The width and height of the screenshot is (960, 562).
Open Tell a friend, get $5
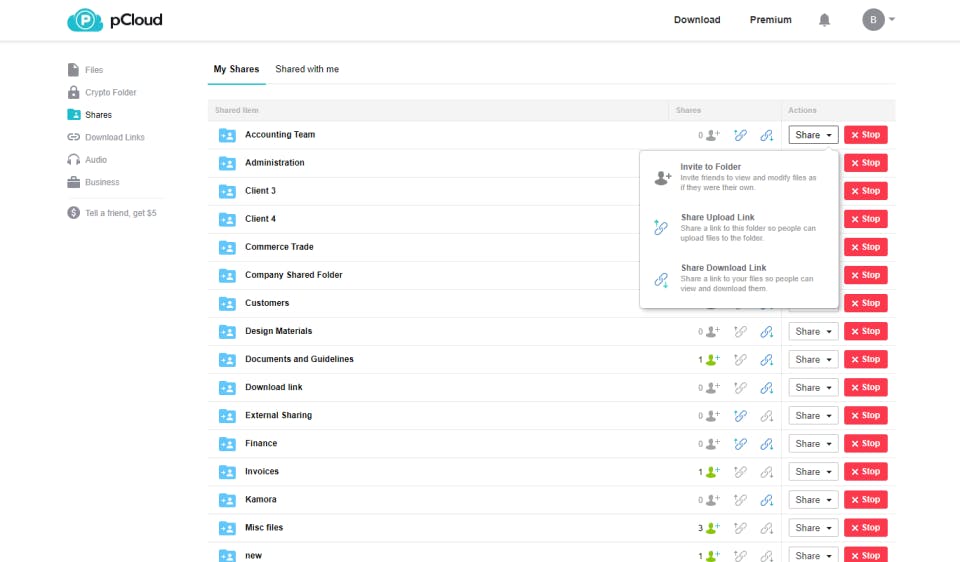(x=120, y=213)
